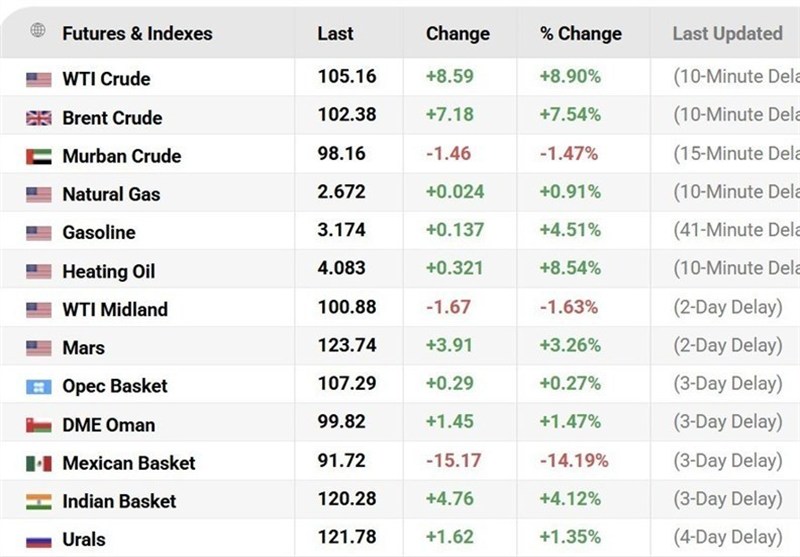Screen dimensions: 800x557
Task: Sort by the Last column header
Action: 335,33
